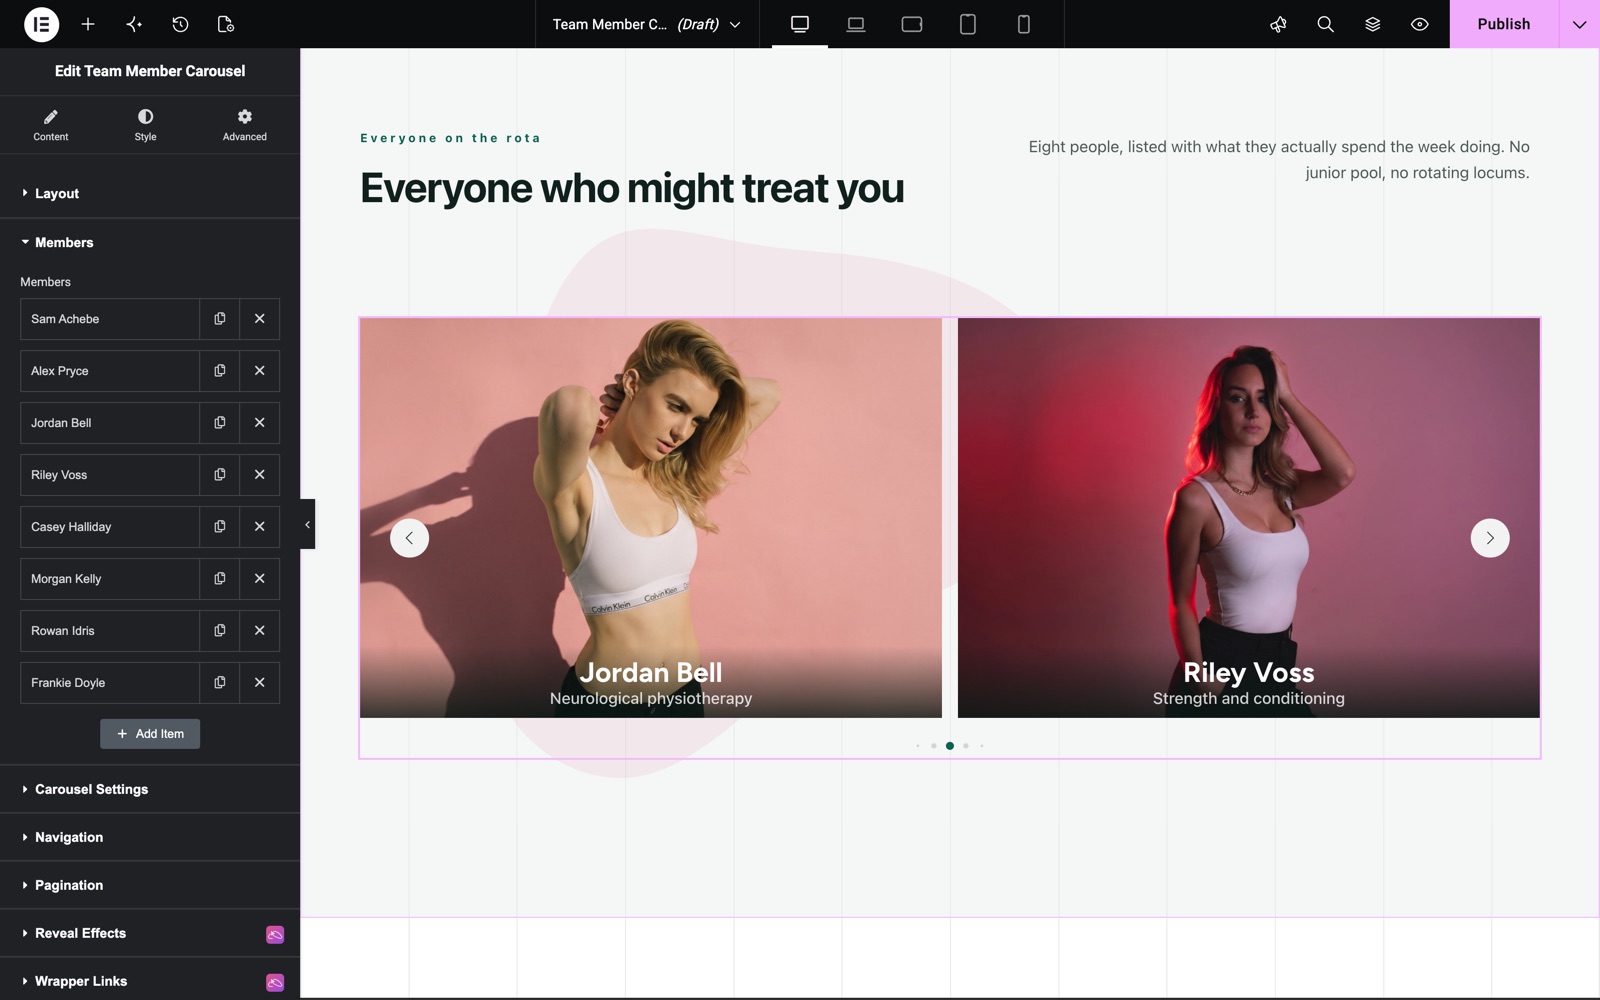Open the Elementor main menu logo
This screenshot has height=1000, width=1600.
coord(41,24)
